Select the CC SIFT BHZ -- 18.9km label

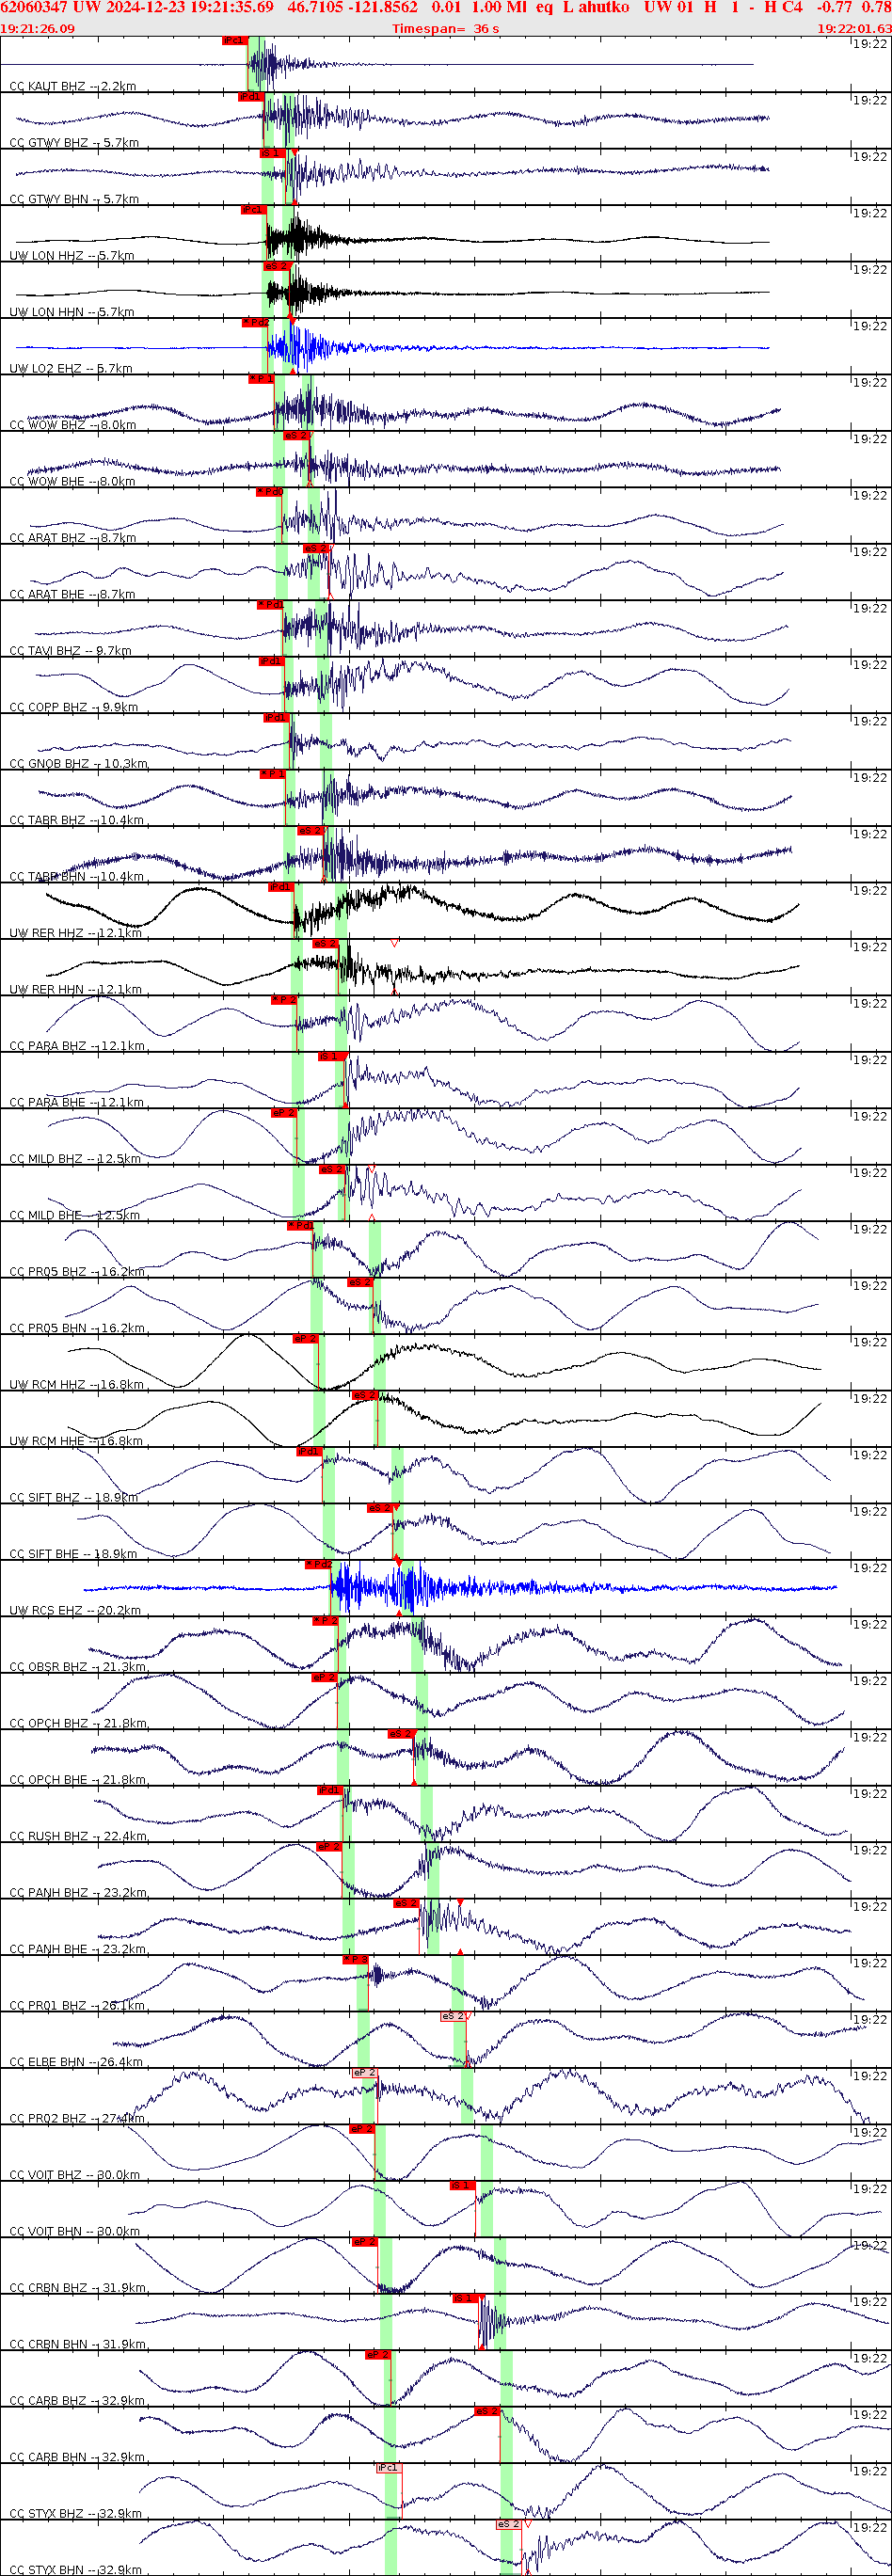coord(73,1498)
